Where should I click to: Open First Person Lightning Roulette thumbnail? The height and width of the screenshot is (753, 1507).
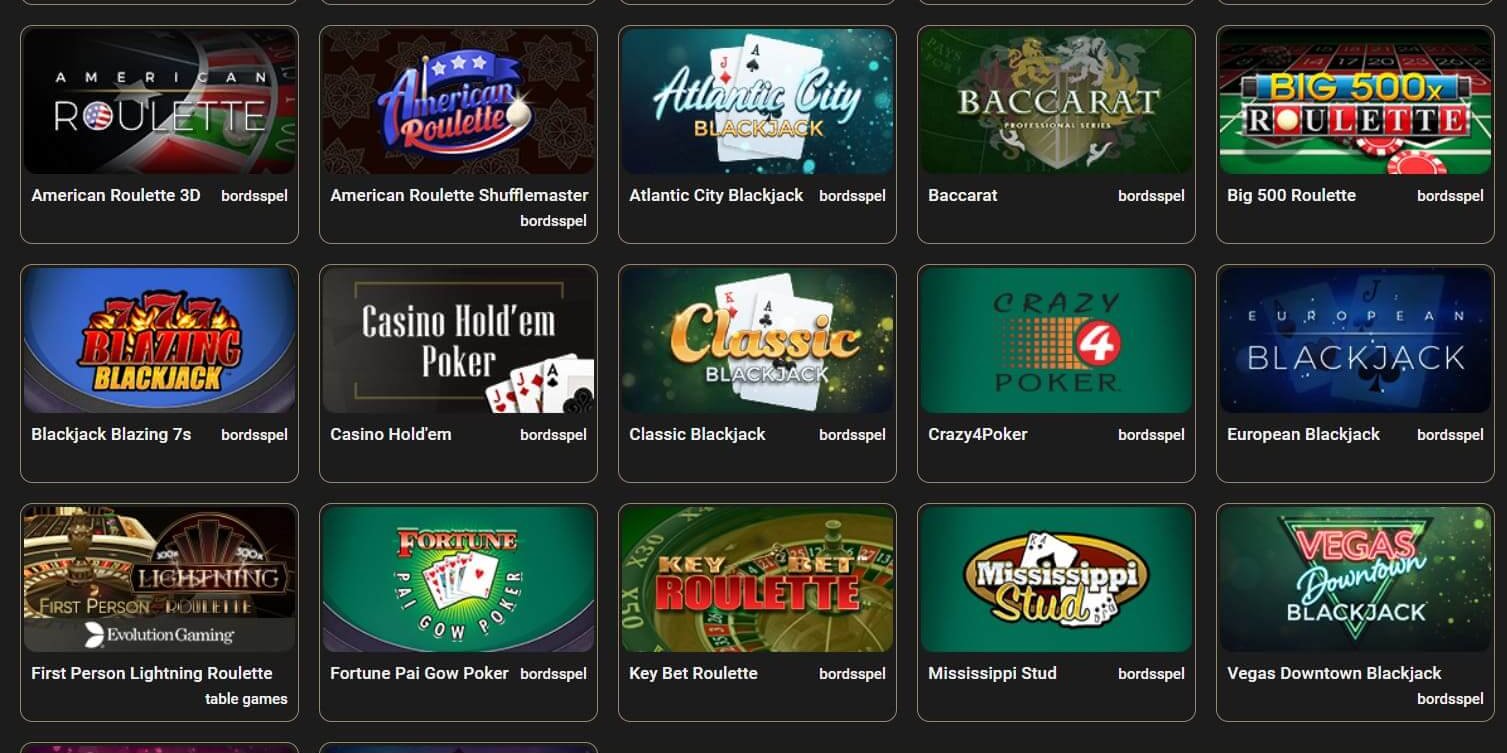pyautogui.click(x=159, y=580)
